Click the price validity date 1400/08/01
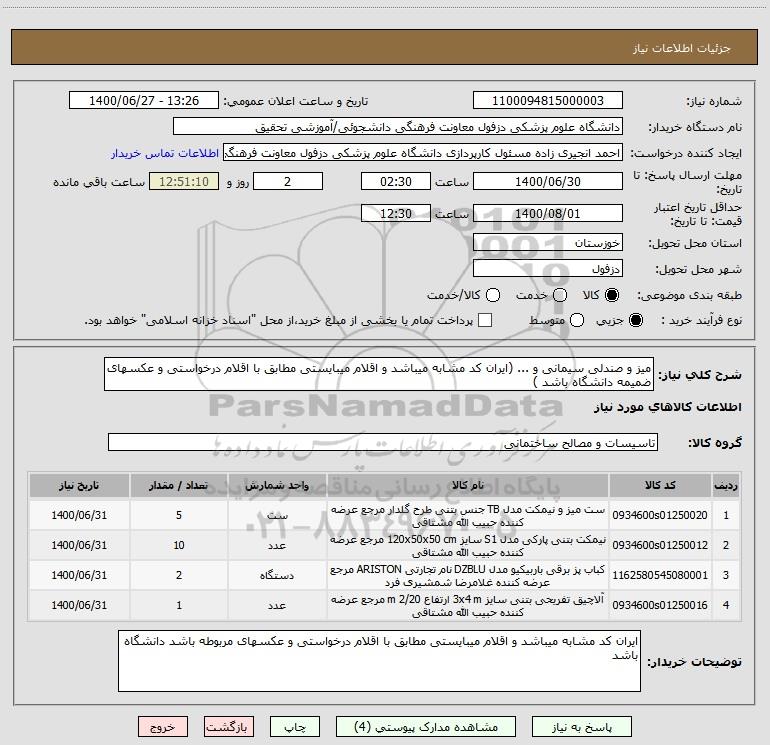The width and height of the screenshot is (770, 745). click(x=548, y=213)
